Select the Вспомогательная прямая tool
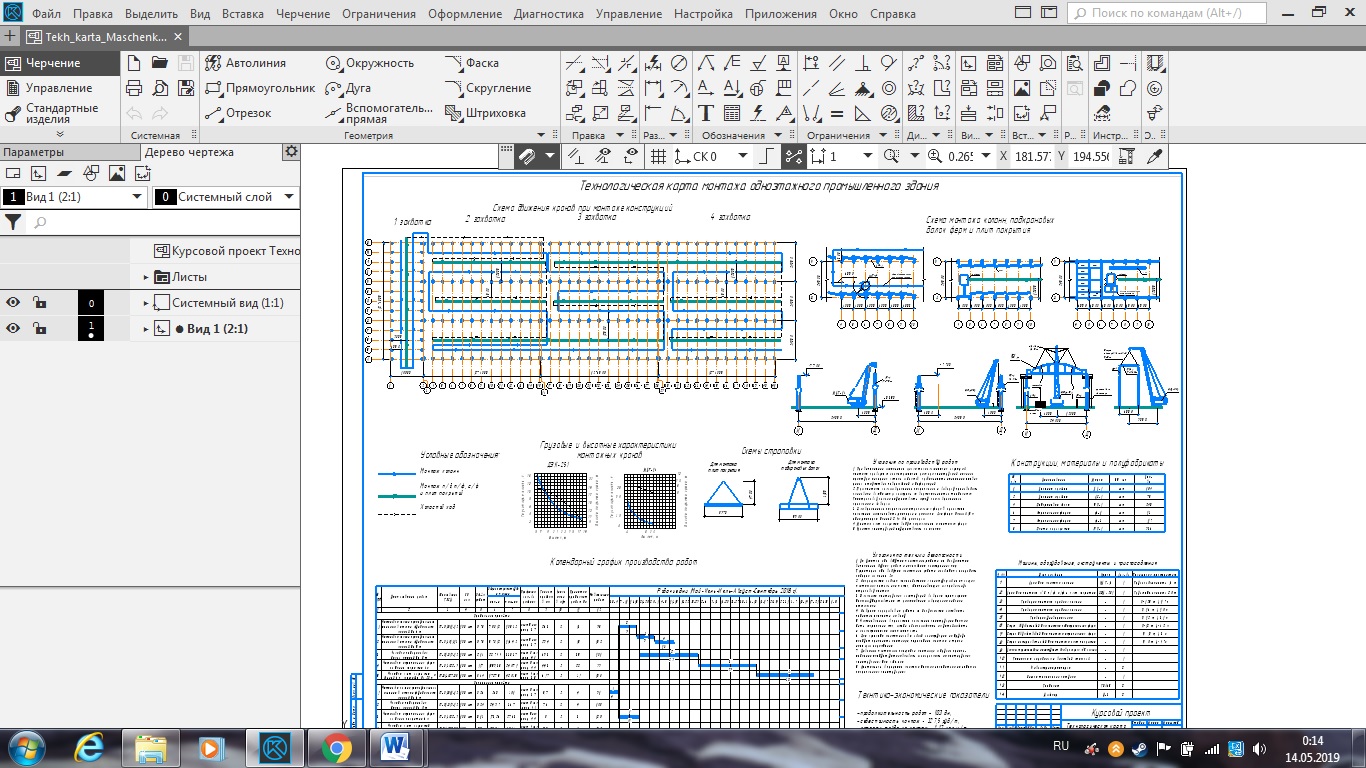This screenshot has height=768, width=1366. [379, 113]
